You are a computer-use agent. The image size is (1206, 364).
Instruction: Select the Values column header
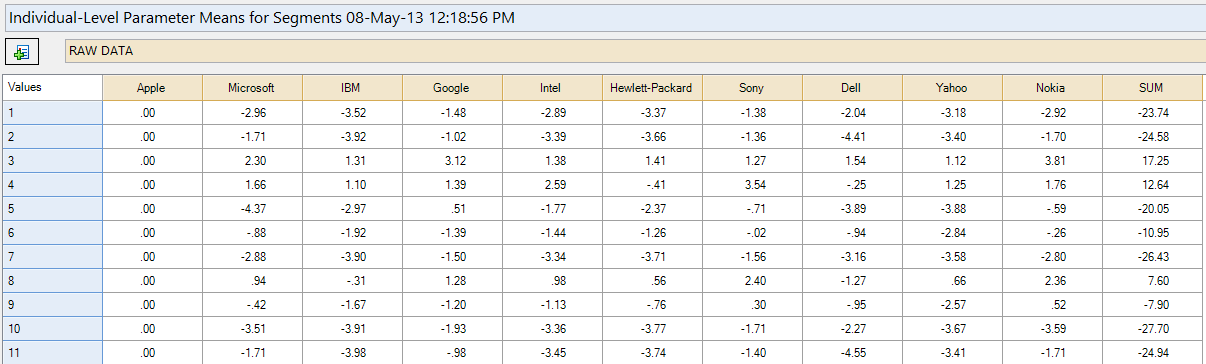(x=51, y=87)
